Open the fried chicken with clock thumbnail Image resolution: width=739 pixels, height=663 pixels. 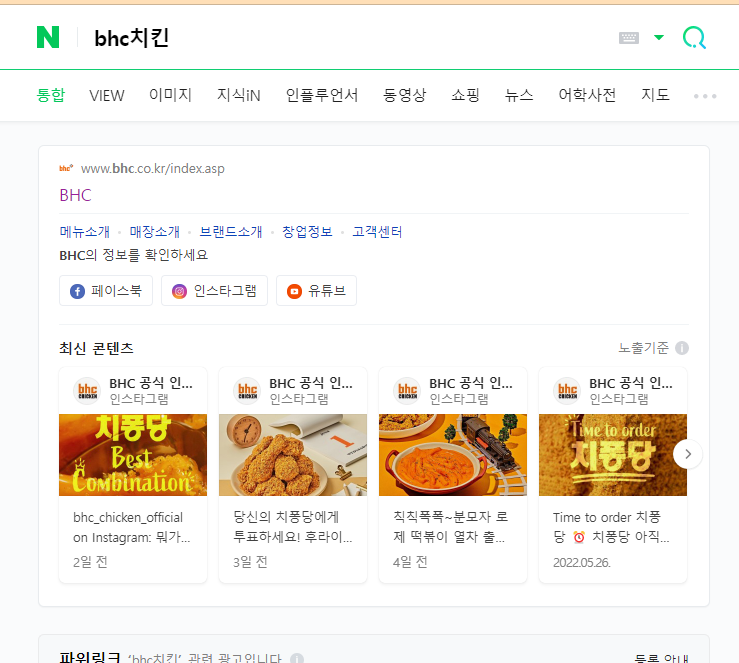pyautogui.click(x=293, y=455)
